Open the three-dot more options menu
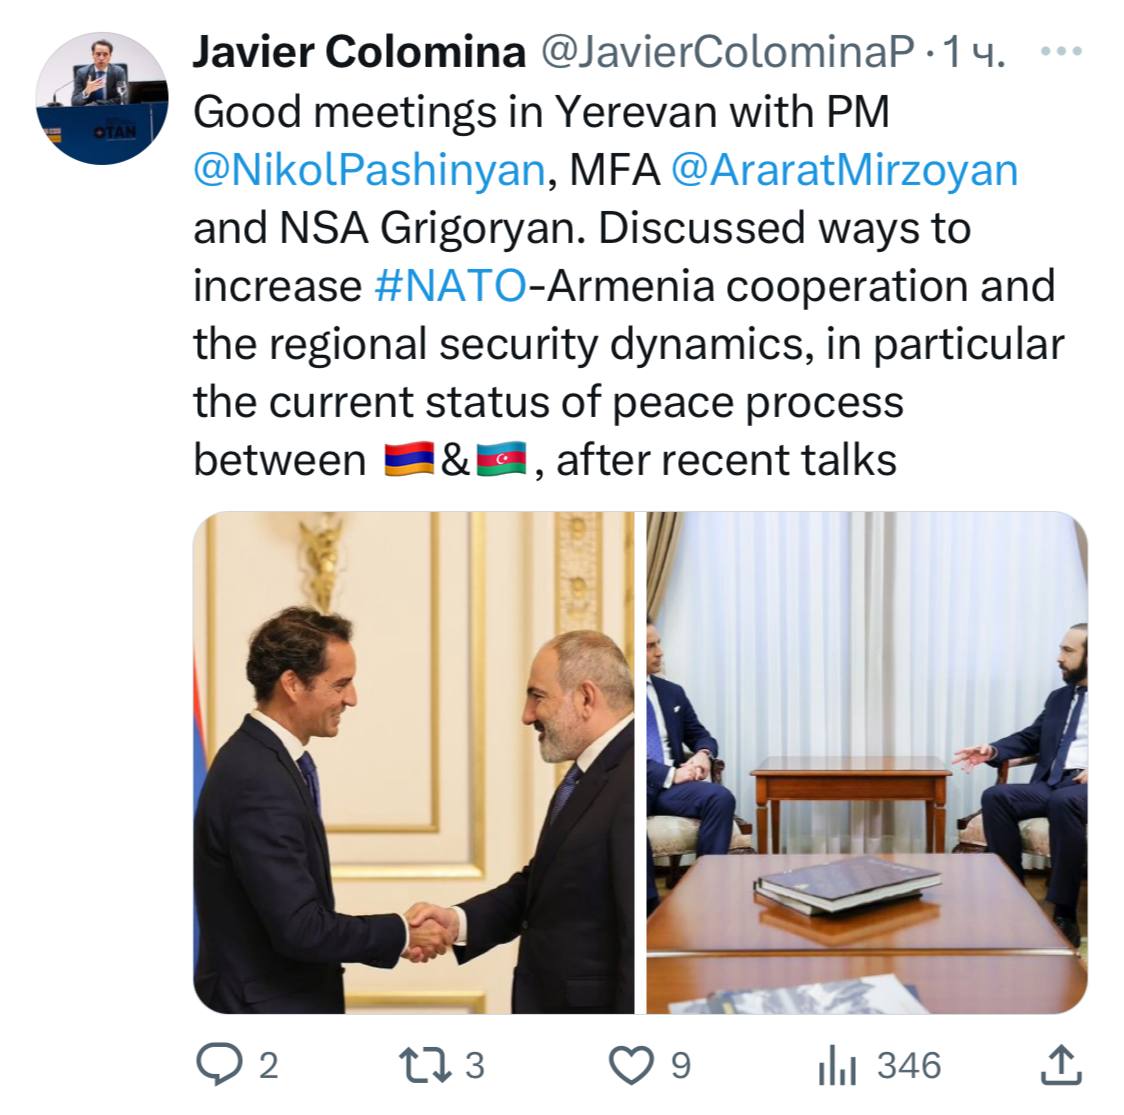Viewport: 1124px width, 1115px height. (x=1061, y=51)
